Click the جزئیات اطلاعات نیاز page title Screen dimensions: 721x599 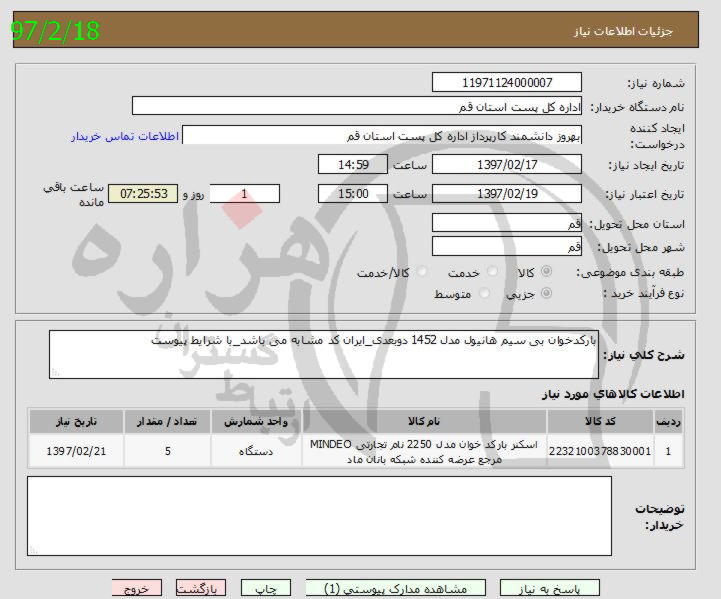click(623, 31)
